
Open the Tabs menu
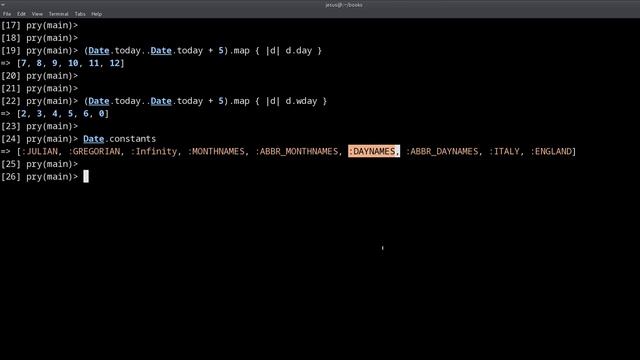click(x=80, y=14)
